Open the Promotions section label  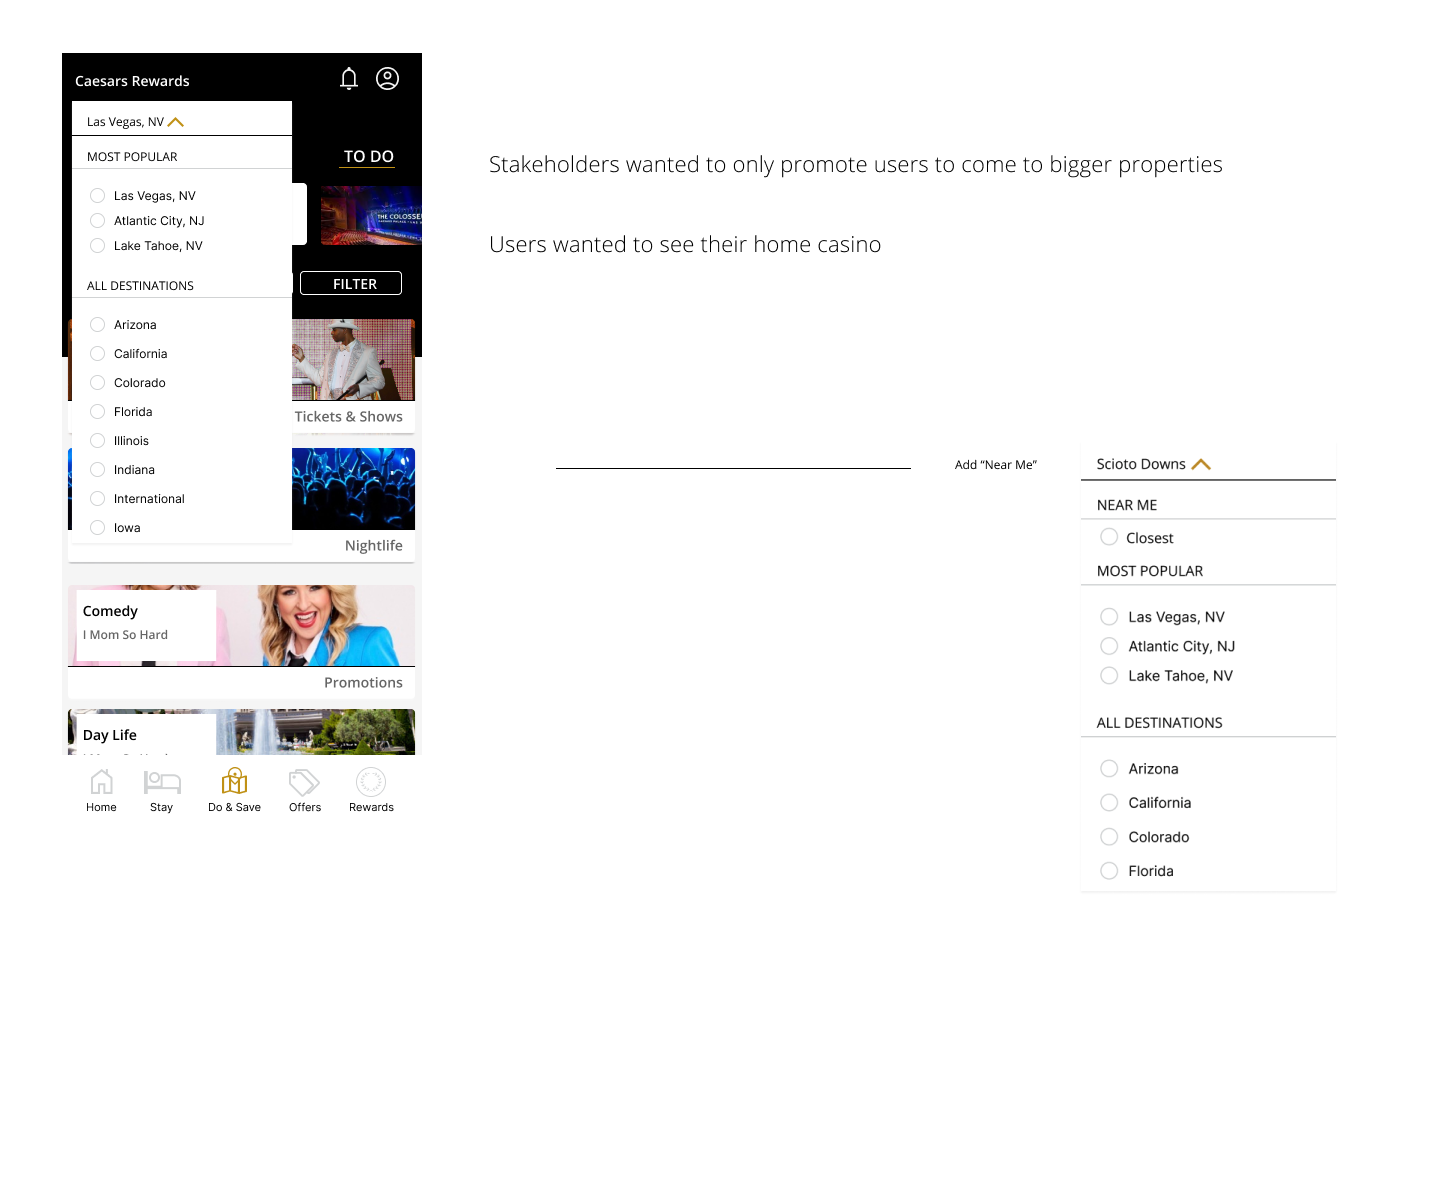(363, 683)
